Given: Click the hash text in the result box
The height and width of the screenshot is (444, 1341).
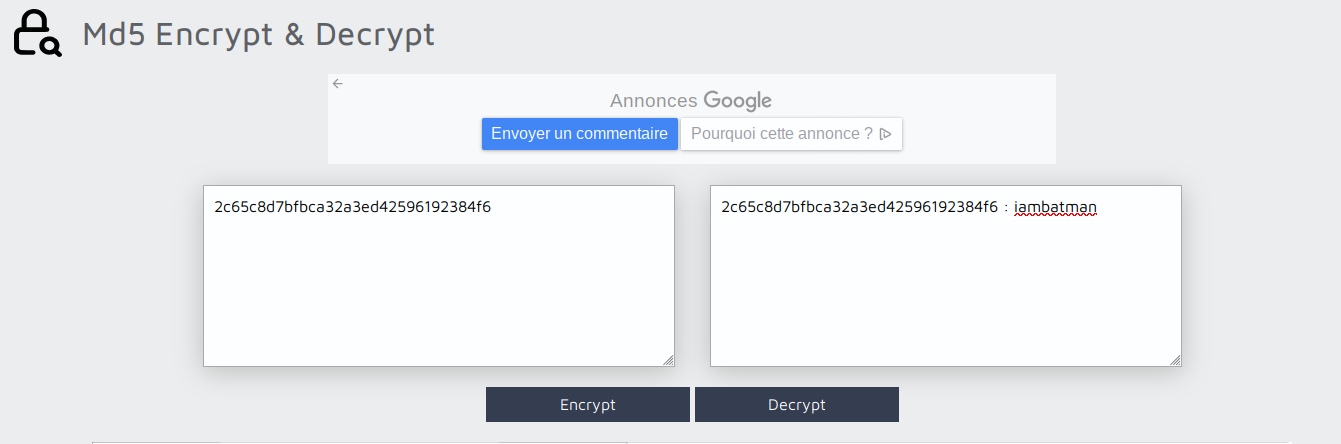Looking at the screenshot, I should 859,208.
